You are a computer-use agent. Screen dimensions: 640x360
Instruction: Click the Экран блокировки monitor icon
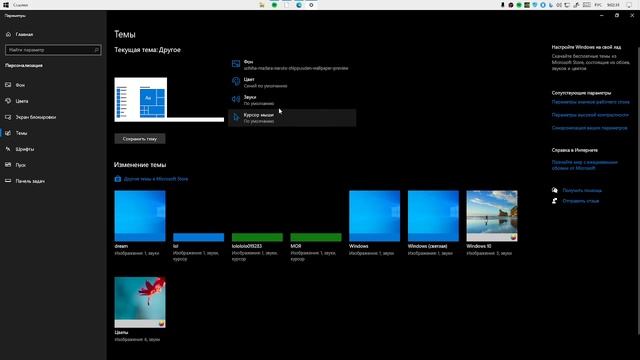[x=8, y=117]
